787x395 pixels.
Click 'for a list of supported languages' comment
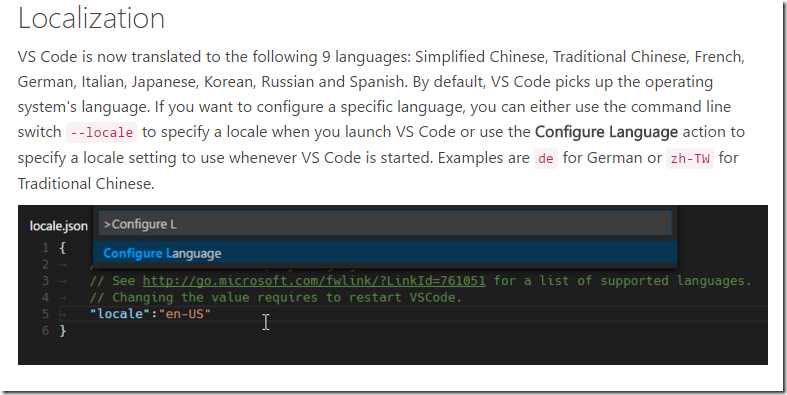point(623,281)
